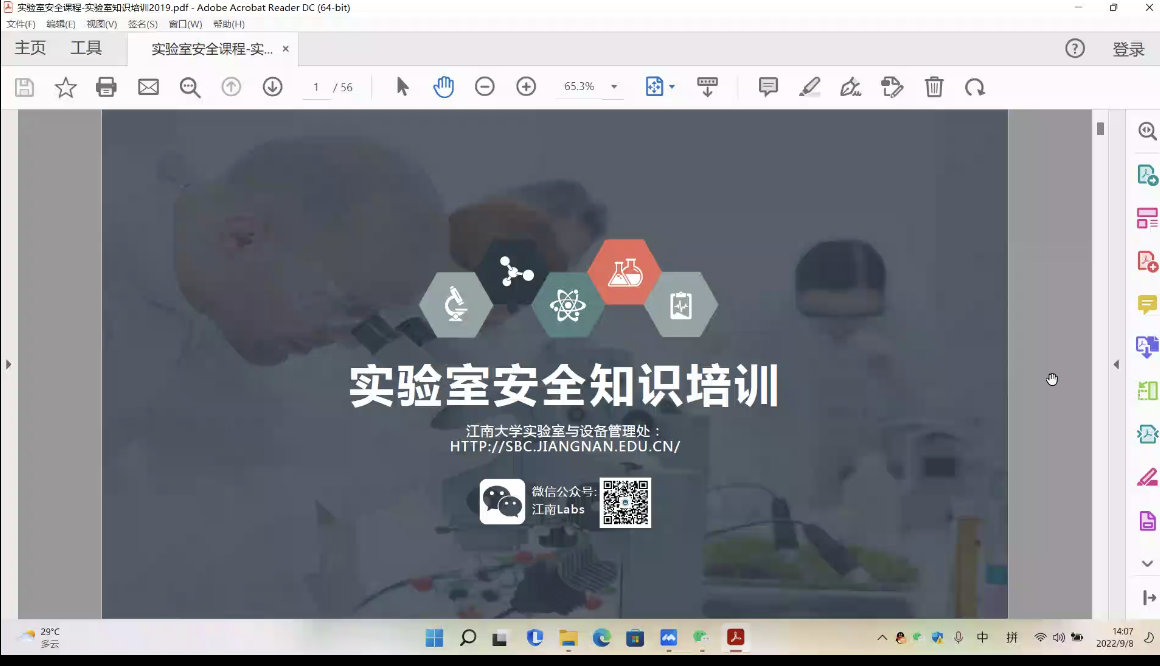The width and height of the screenshot is (1160, 666).
Task: Click the Save file icon
Action: tap(25, 87)
